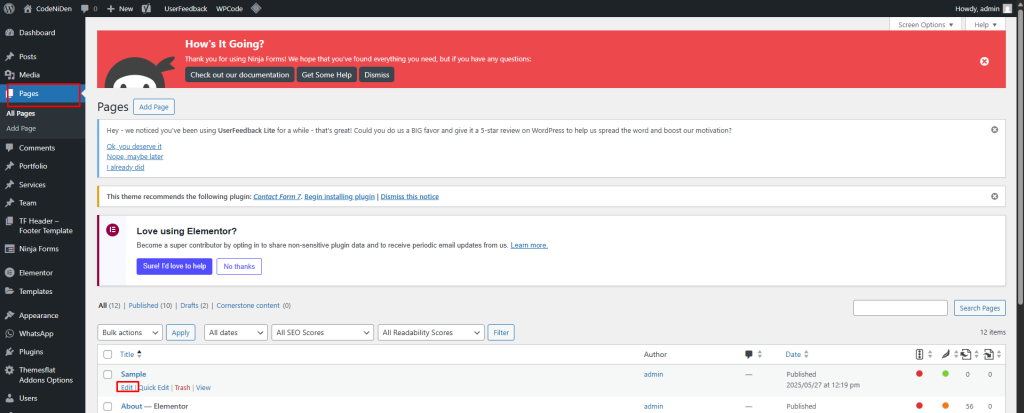1024x413 pixels.
Task: Toggle sort arrows beside Title column
Action: tap(139, 354)
